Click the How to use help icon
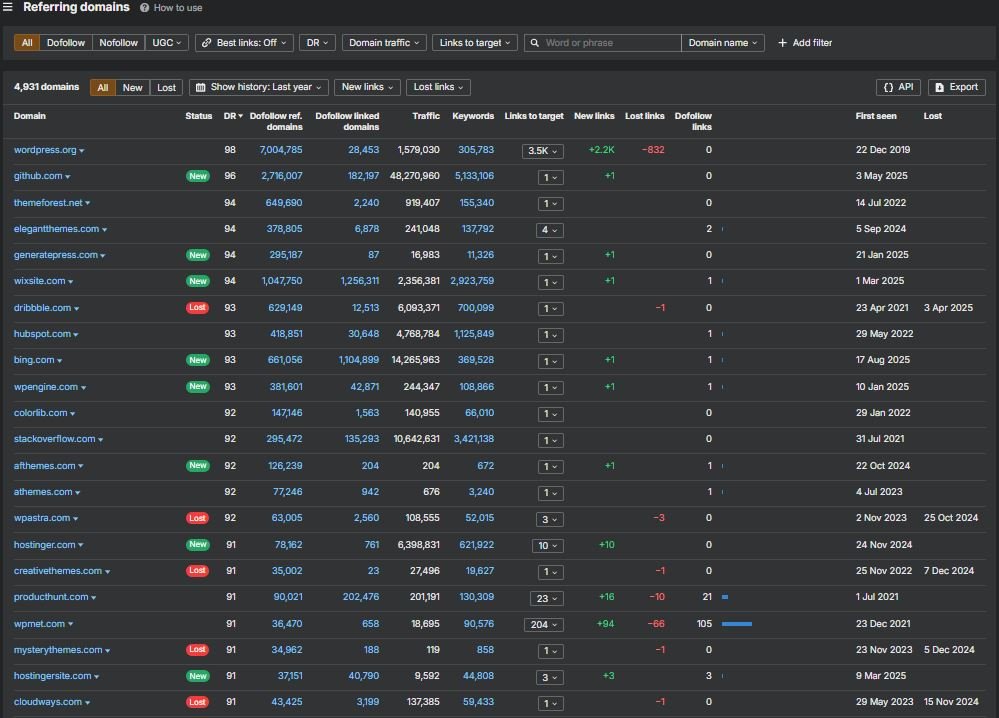 pos(145,8)
